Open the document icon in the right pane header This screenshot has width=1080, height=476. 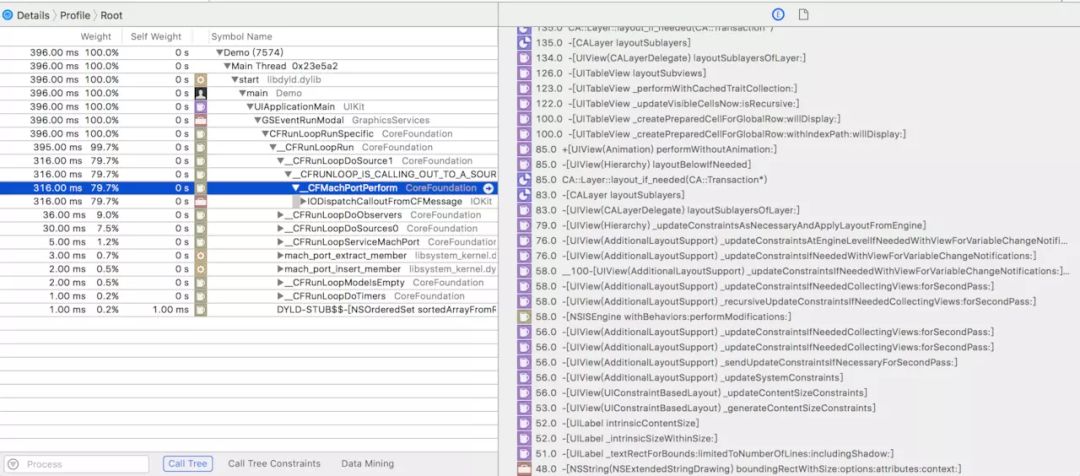point(803,14)
